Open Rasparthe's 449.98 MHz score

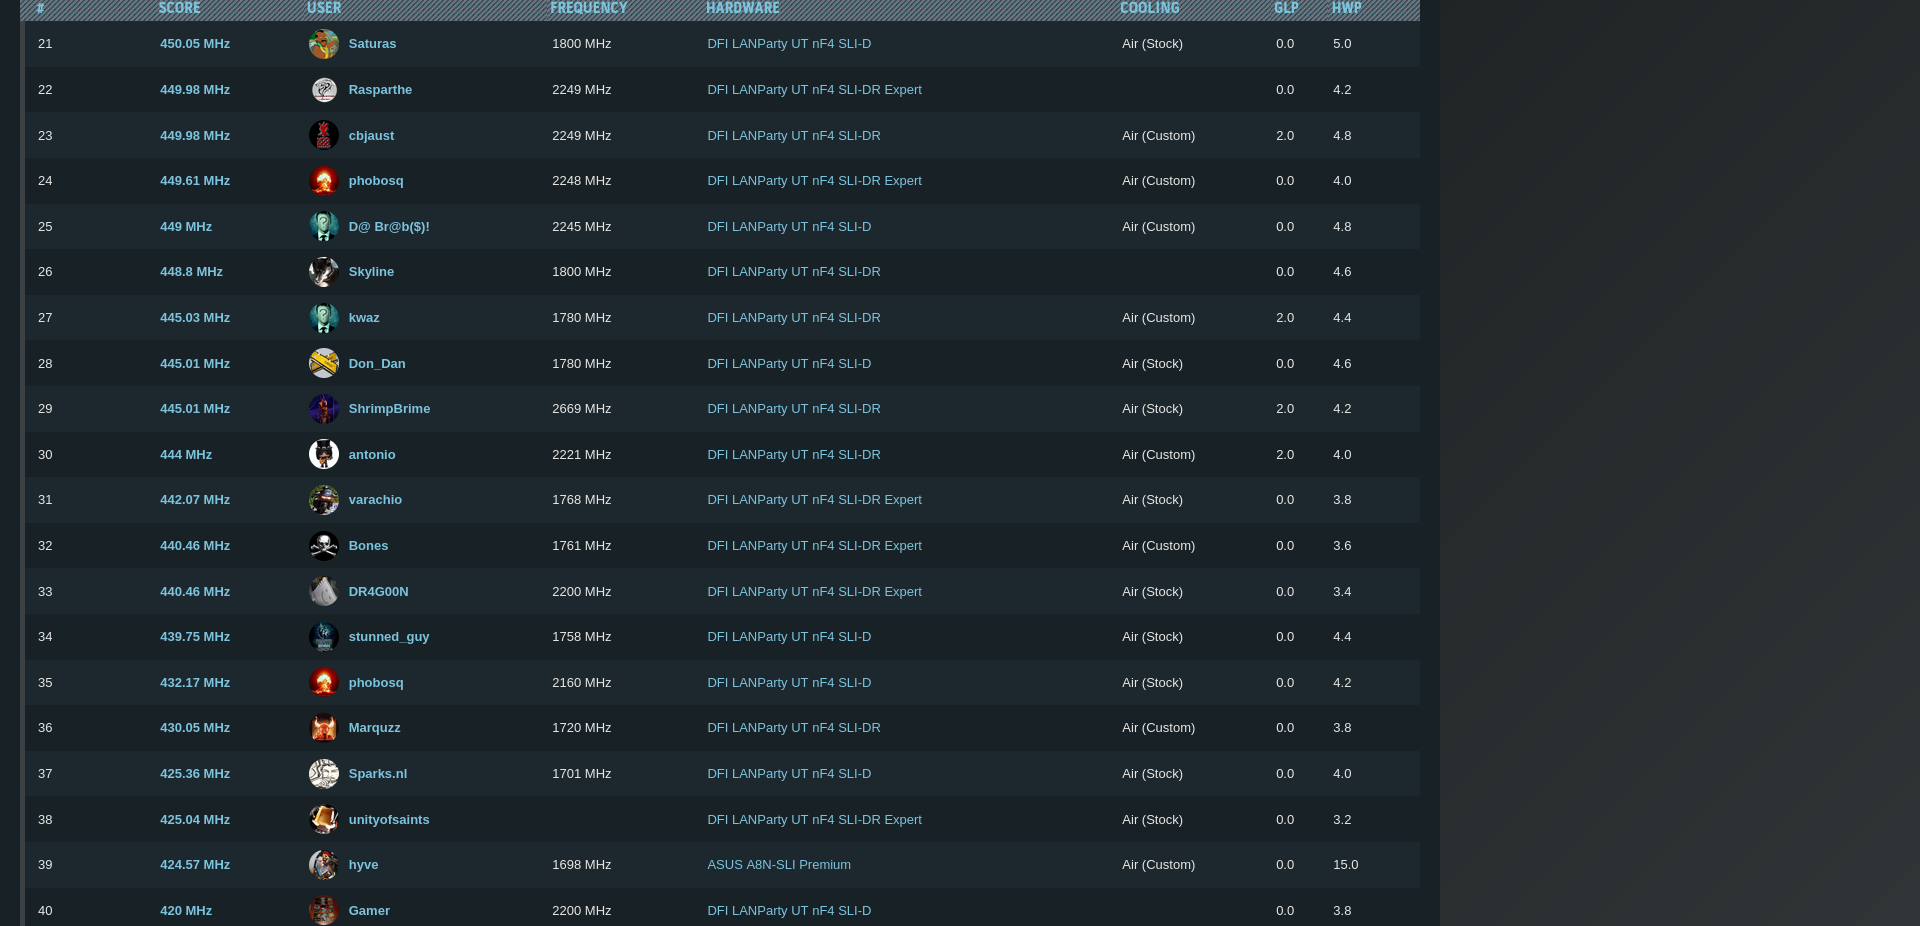click(x=195, y=90)
